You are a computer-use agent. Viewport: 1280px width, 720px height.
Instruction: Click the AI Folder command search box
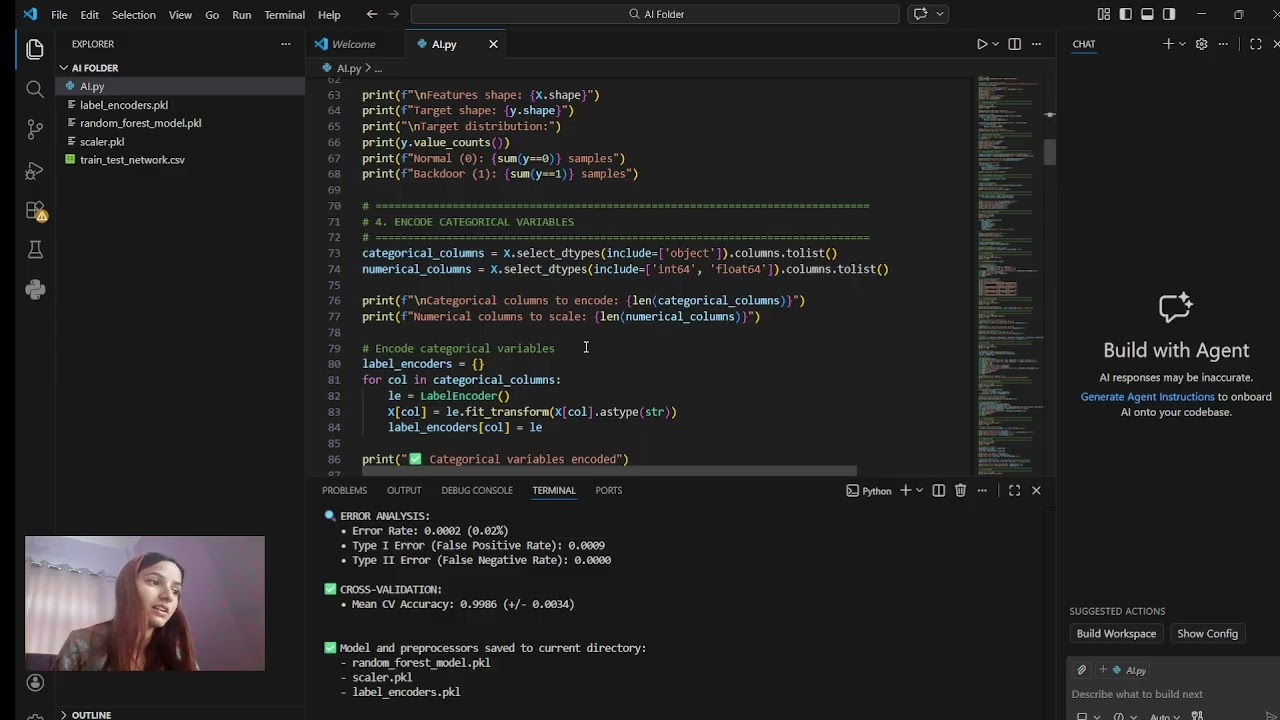(x=655, y=14)
